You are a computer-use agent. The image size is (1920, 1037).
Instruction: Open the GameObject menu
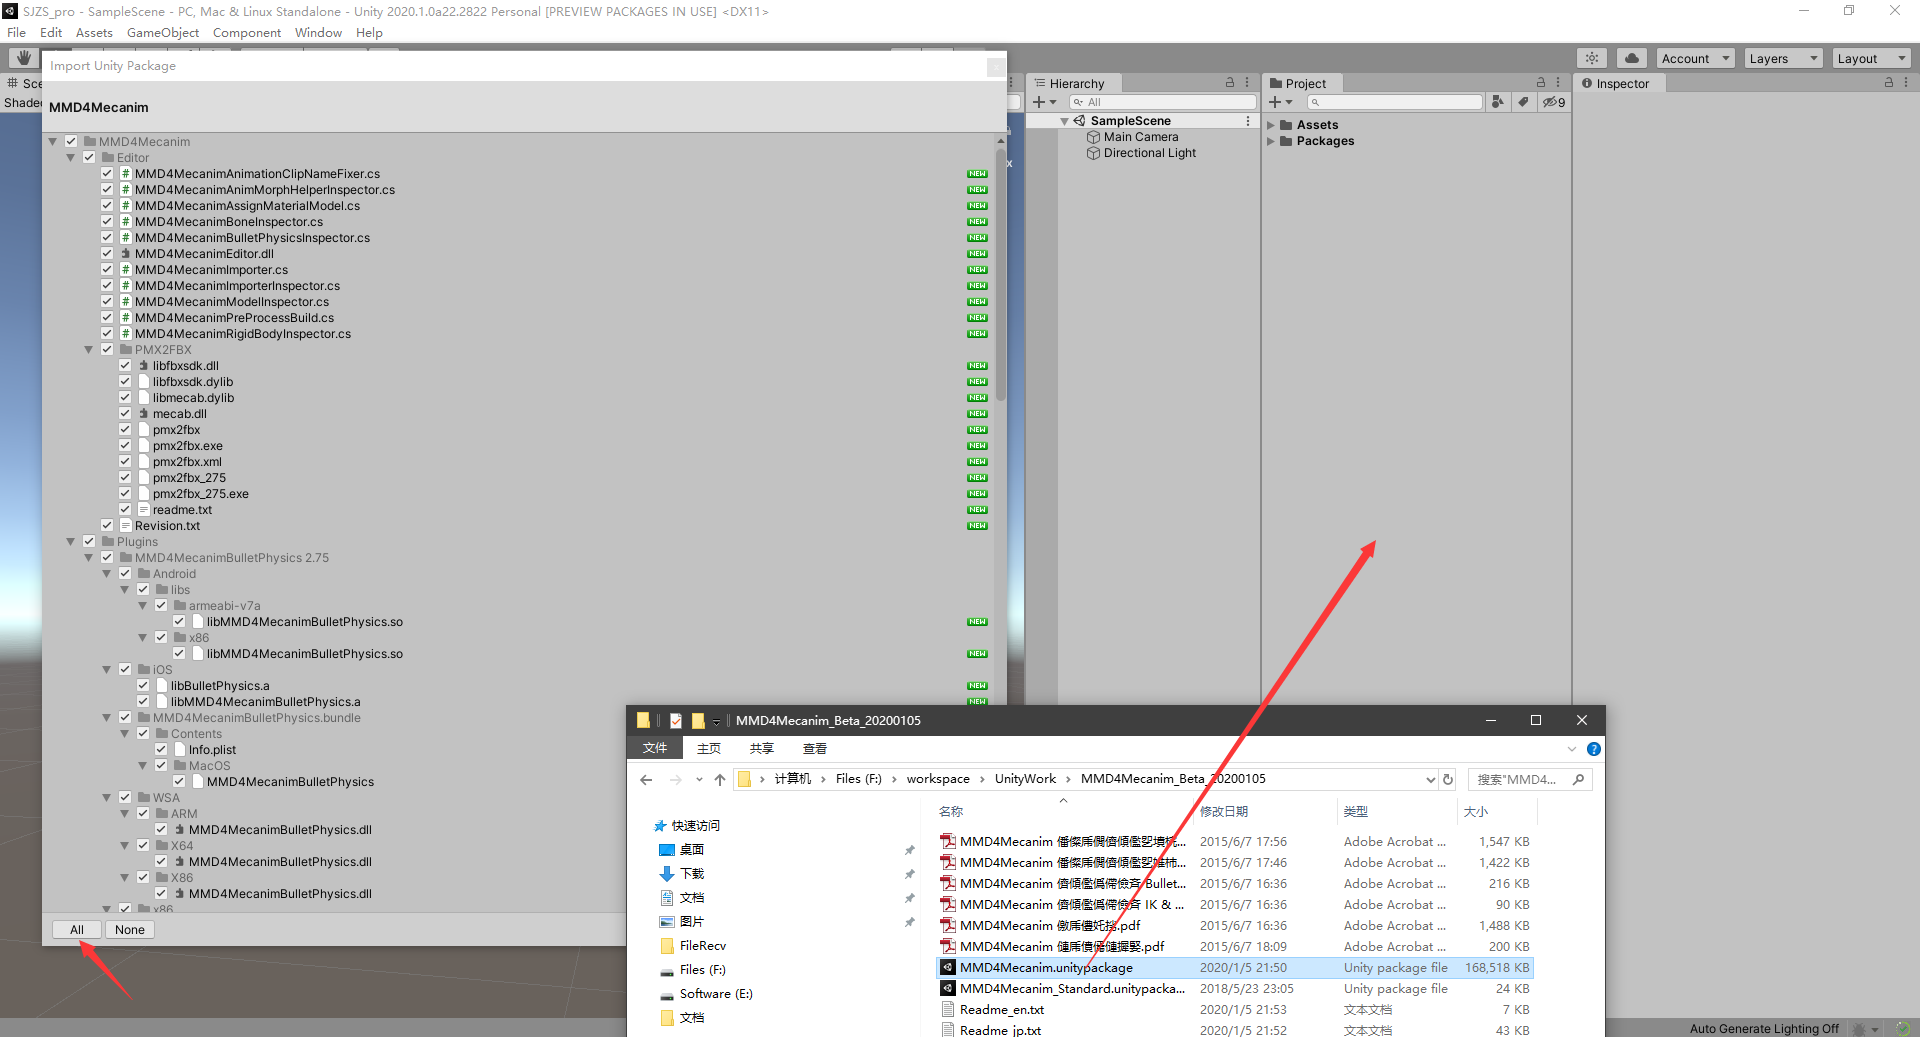tap(162, 32)
